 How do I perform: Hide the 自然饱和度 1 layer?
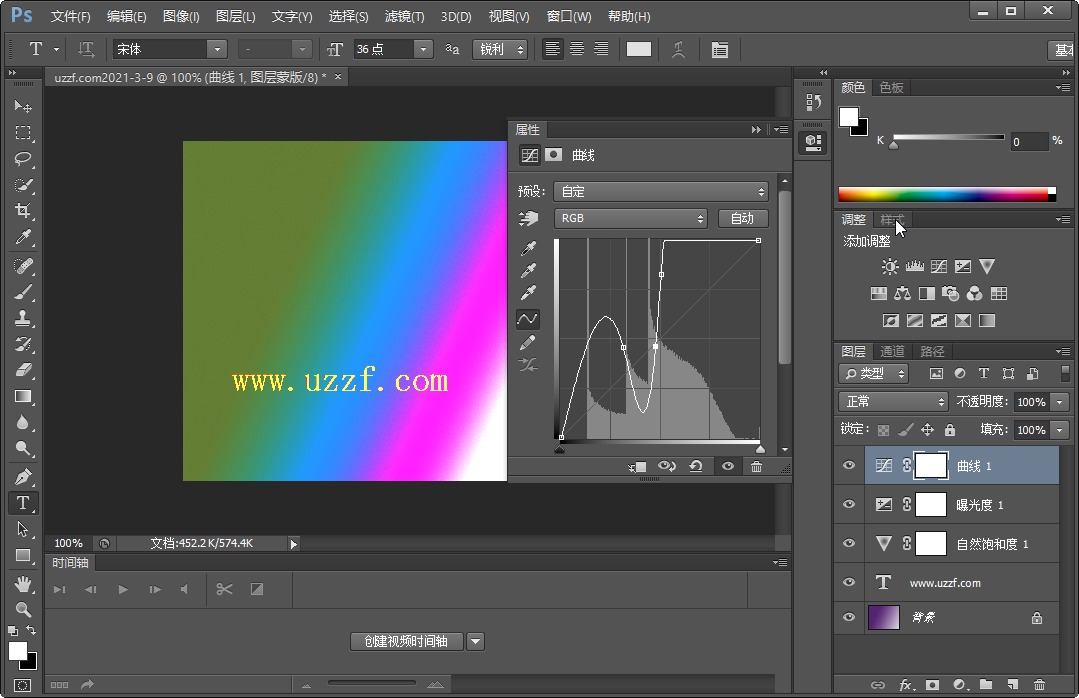click(848, 543)
